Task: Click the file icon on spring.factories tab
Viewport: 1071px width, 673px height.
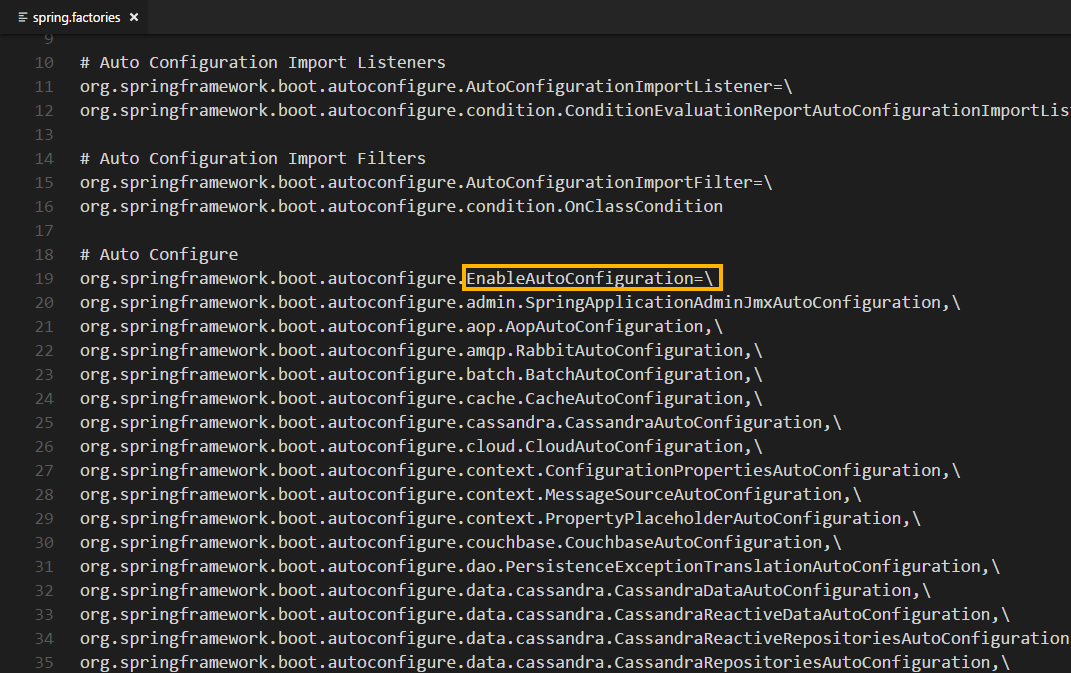Action: pyautogui.click(x=23, y=18)
